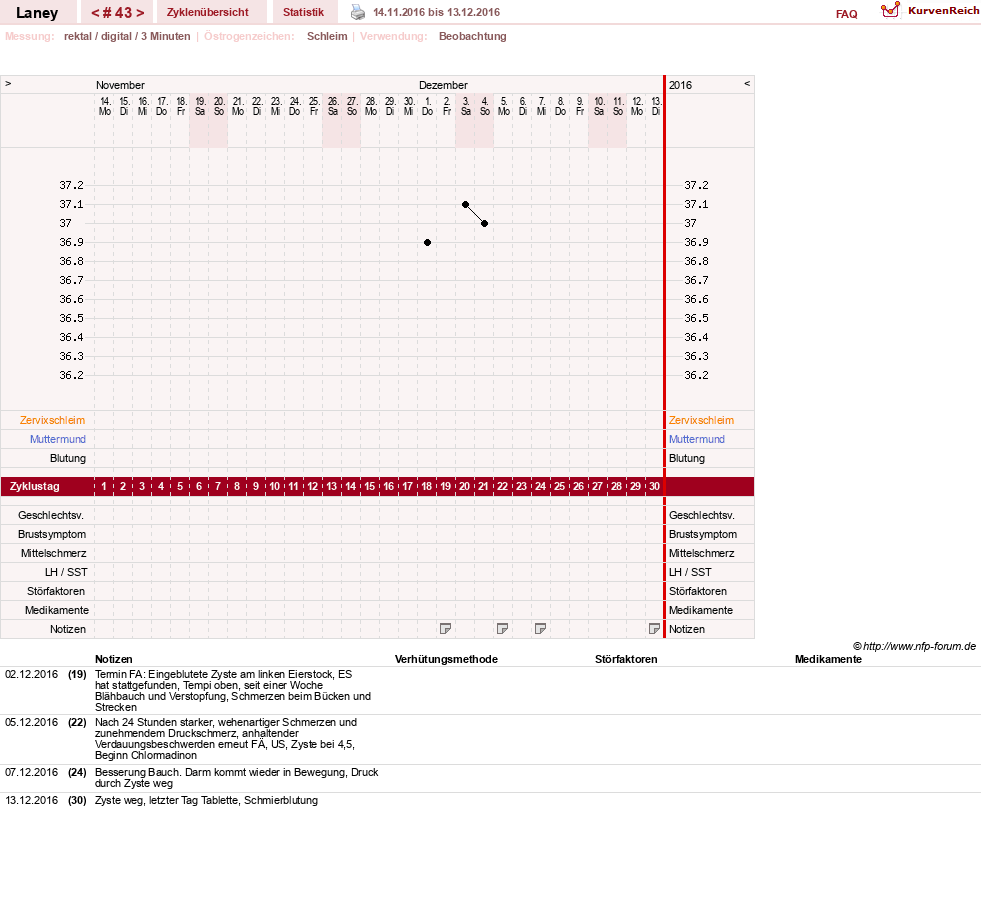Viewport: 981px width, 918px height.
Task: Click the printer icon next to the date range
Action: pyautogui.click(x=357, y=12)
